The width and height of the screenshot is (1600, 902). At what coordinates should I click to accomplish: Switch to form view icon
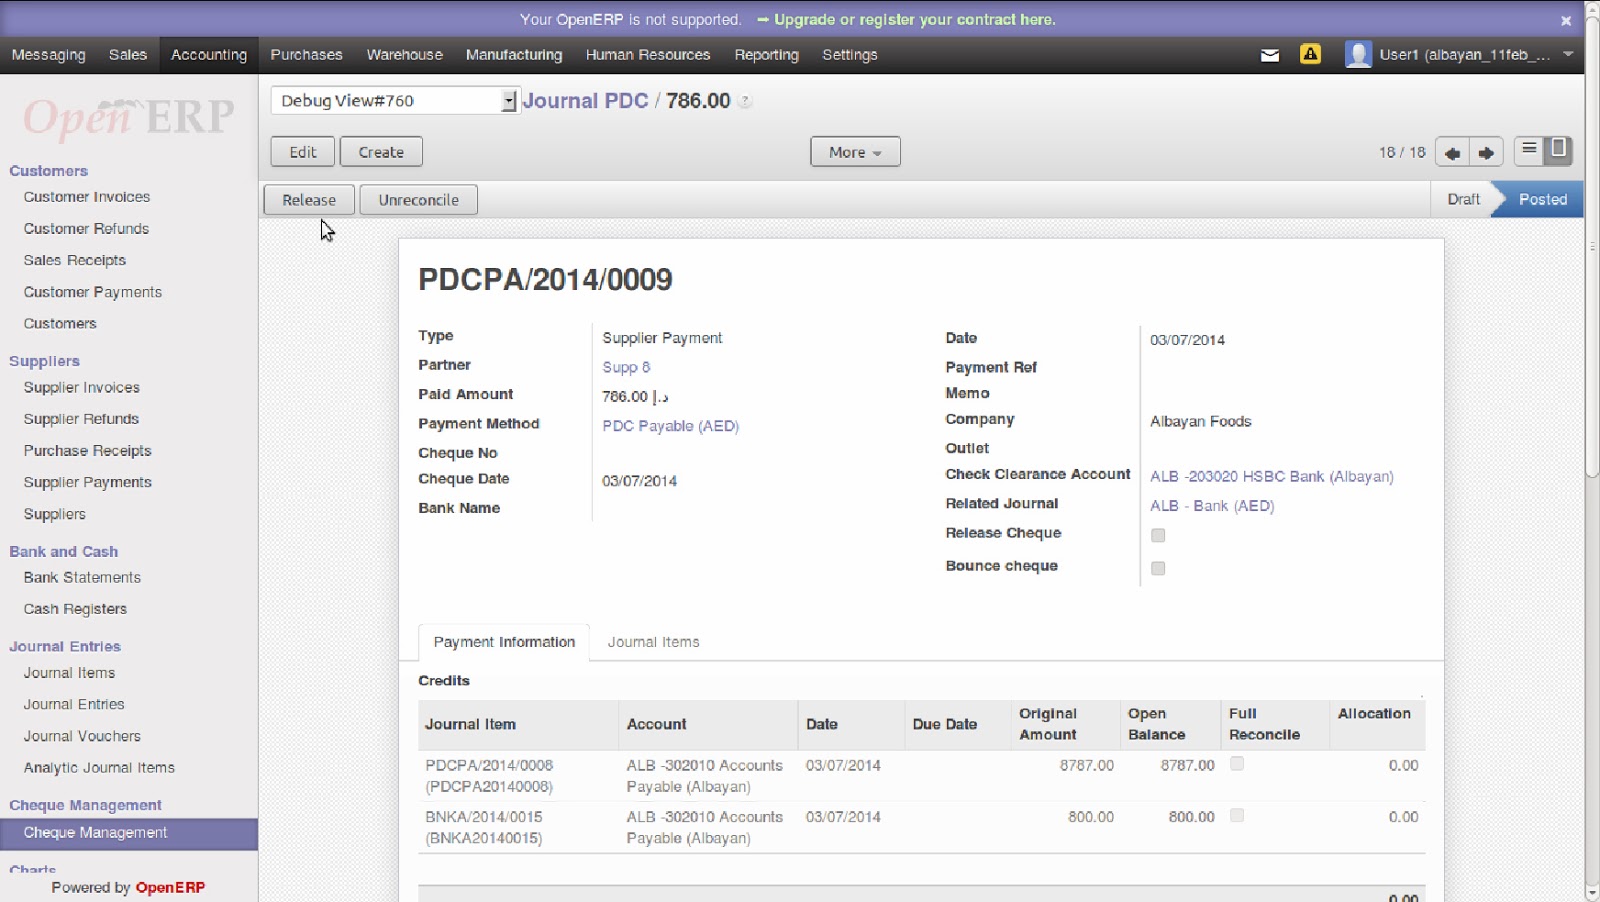[x=1558, y=150]
